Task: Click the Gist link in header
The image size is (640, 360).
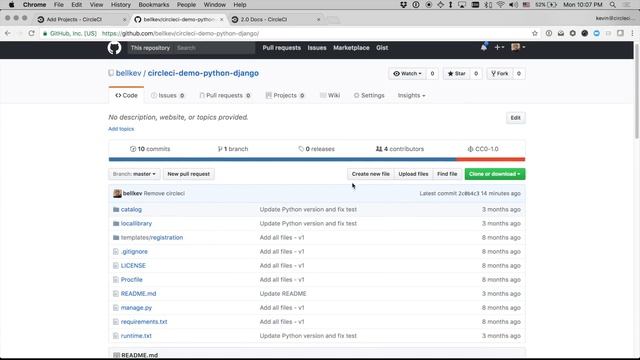Action: coord(382,48)
